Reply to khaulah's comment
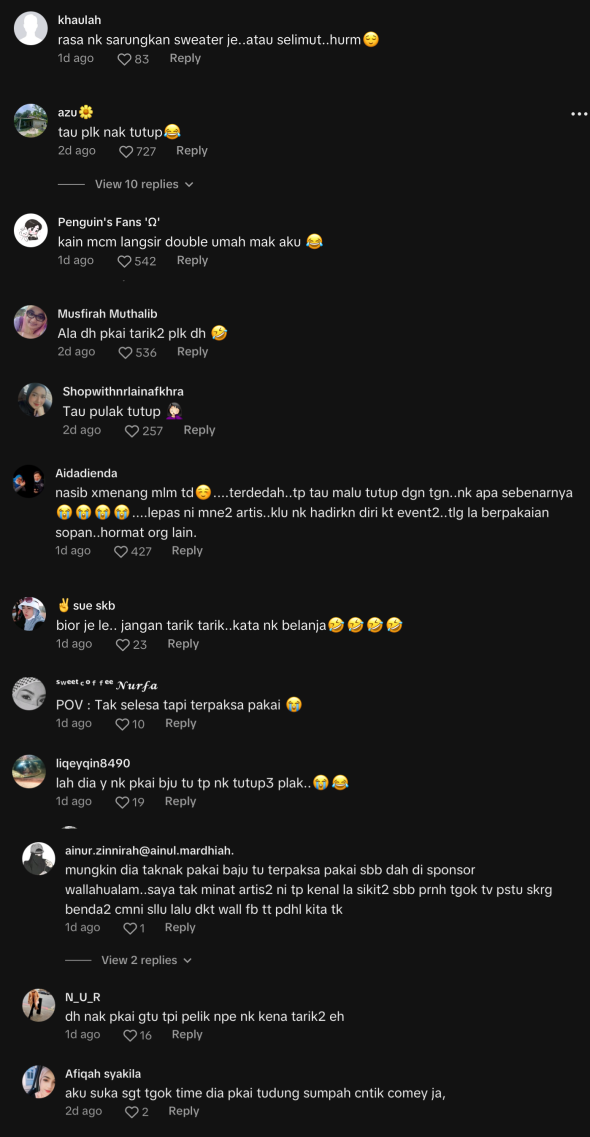This screenshot has width=590, height=1137. [185, 58]
